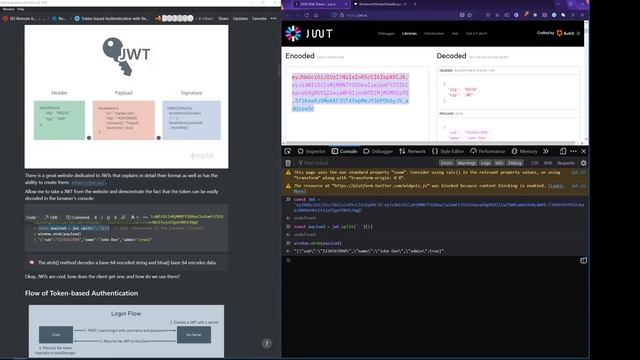
Task: Switch to the Network devtools tab
Action: [412, 151]
